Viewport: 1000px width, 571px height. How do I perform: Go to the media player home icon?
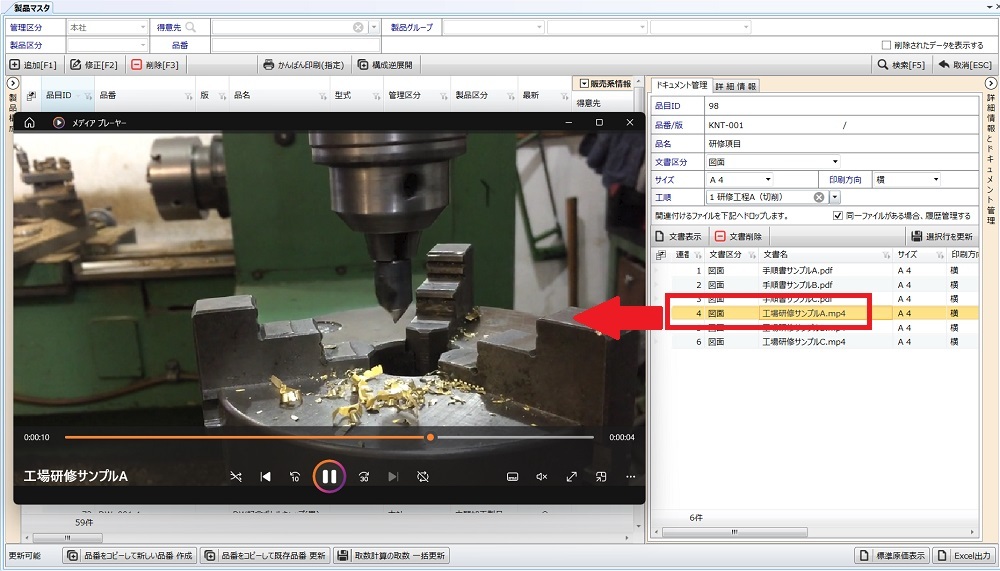click(x=30, y=123)
